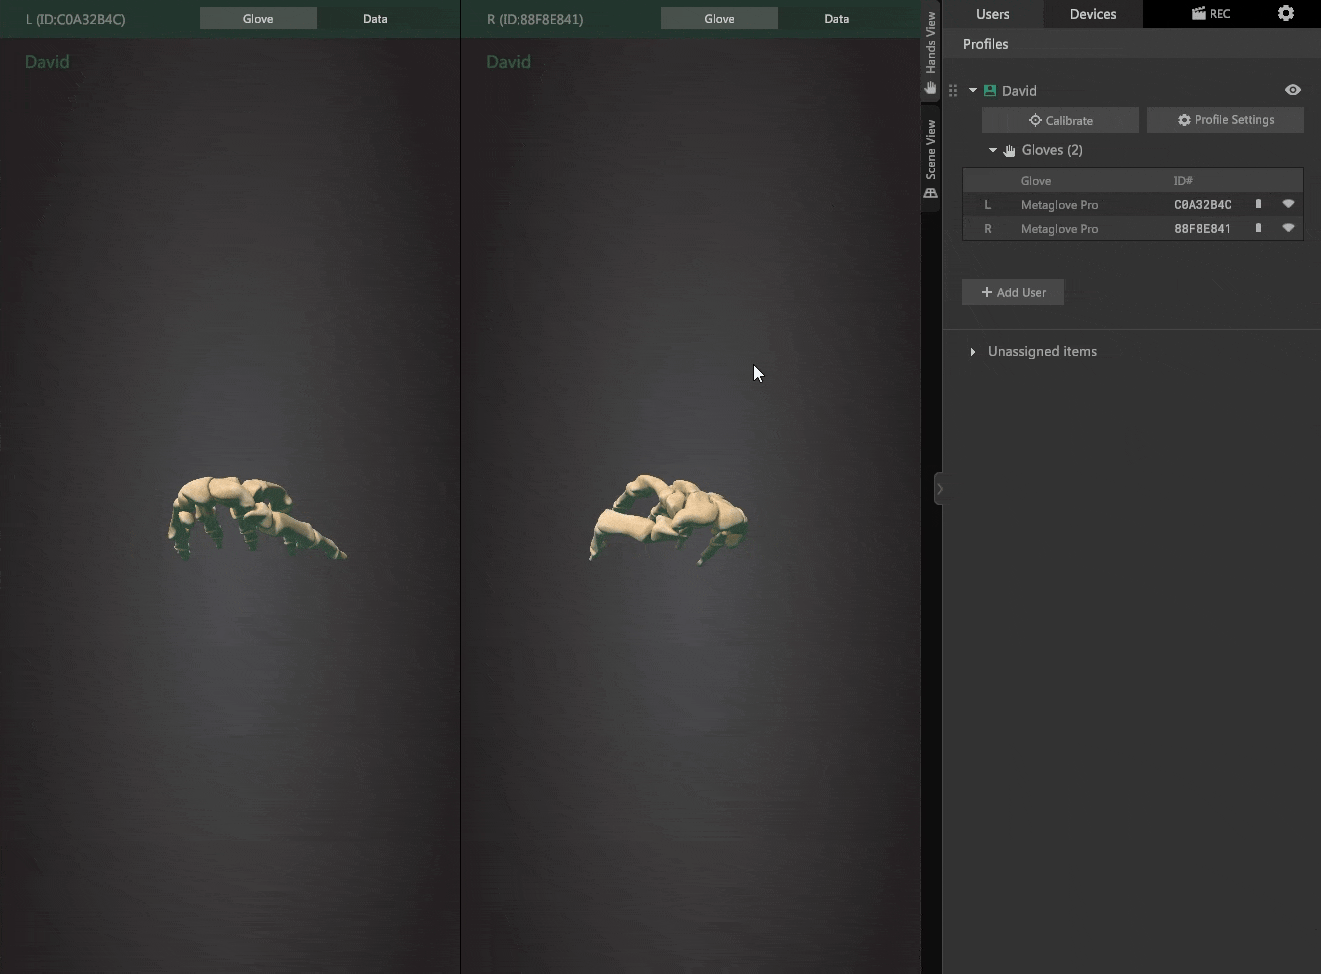Click the ID# column header

[x=1183, y=181]
